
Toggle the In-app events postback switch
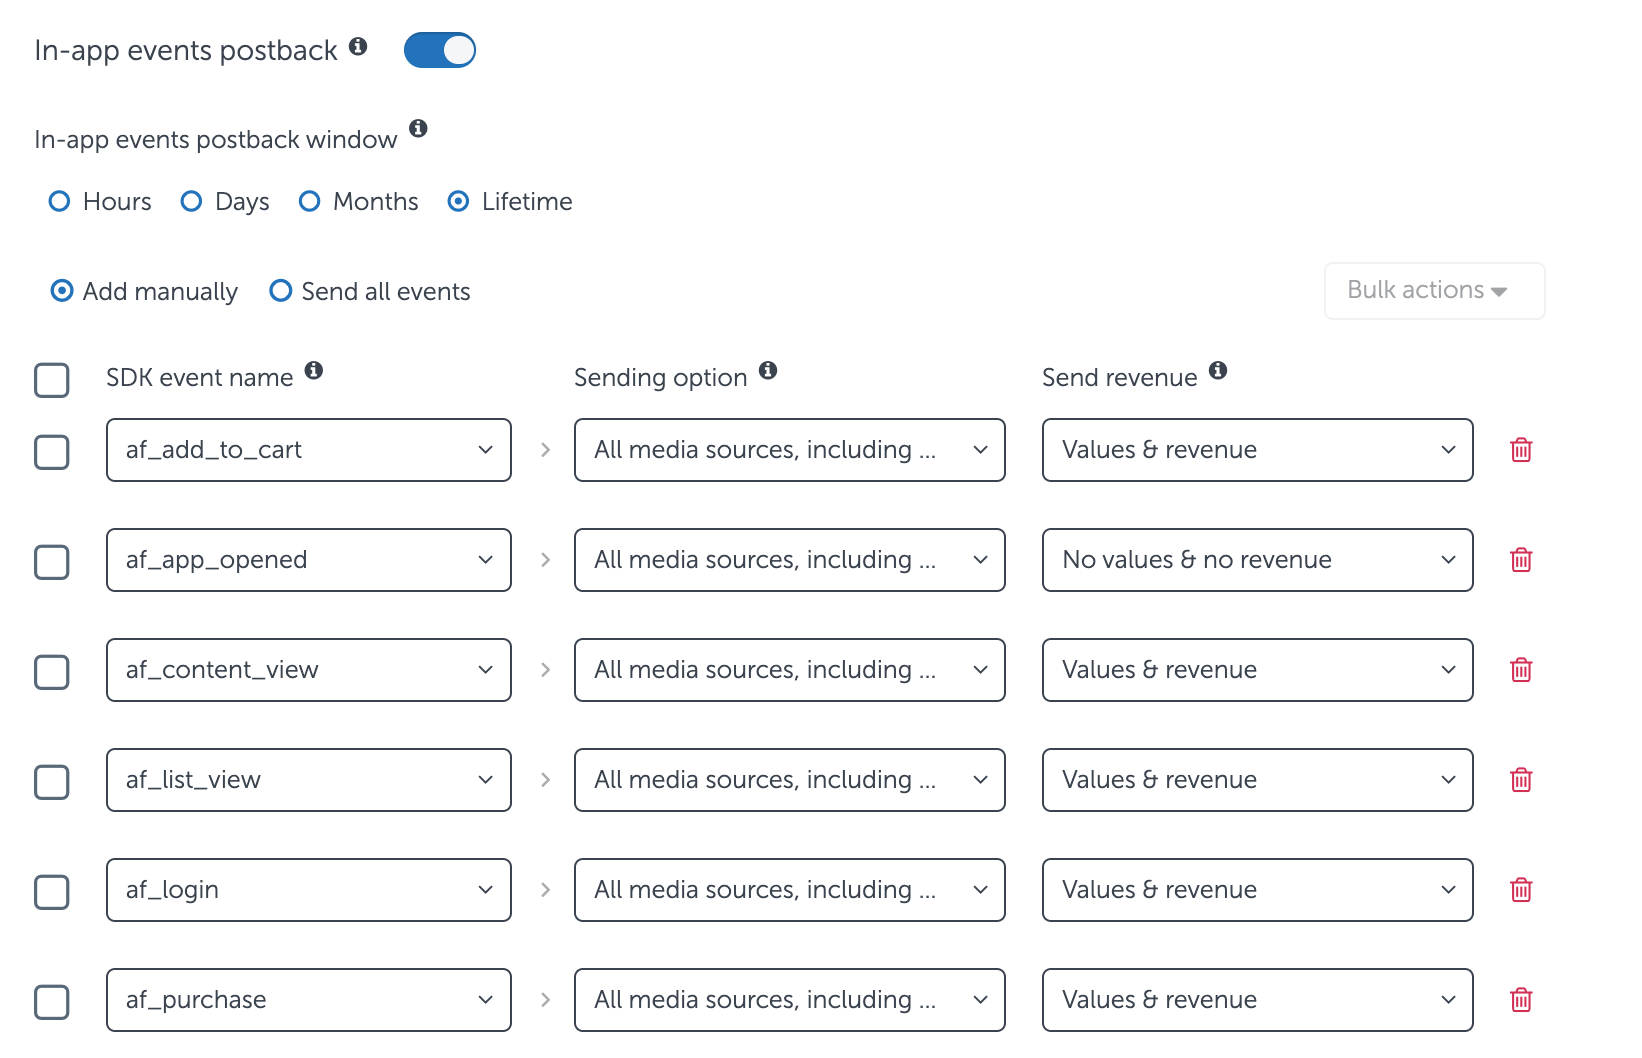click(440, 50)
